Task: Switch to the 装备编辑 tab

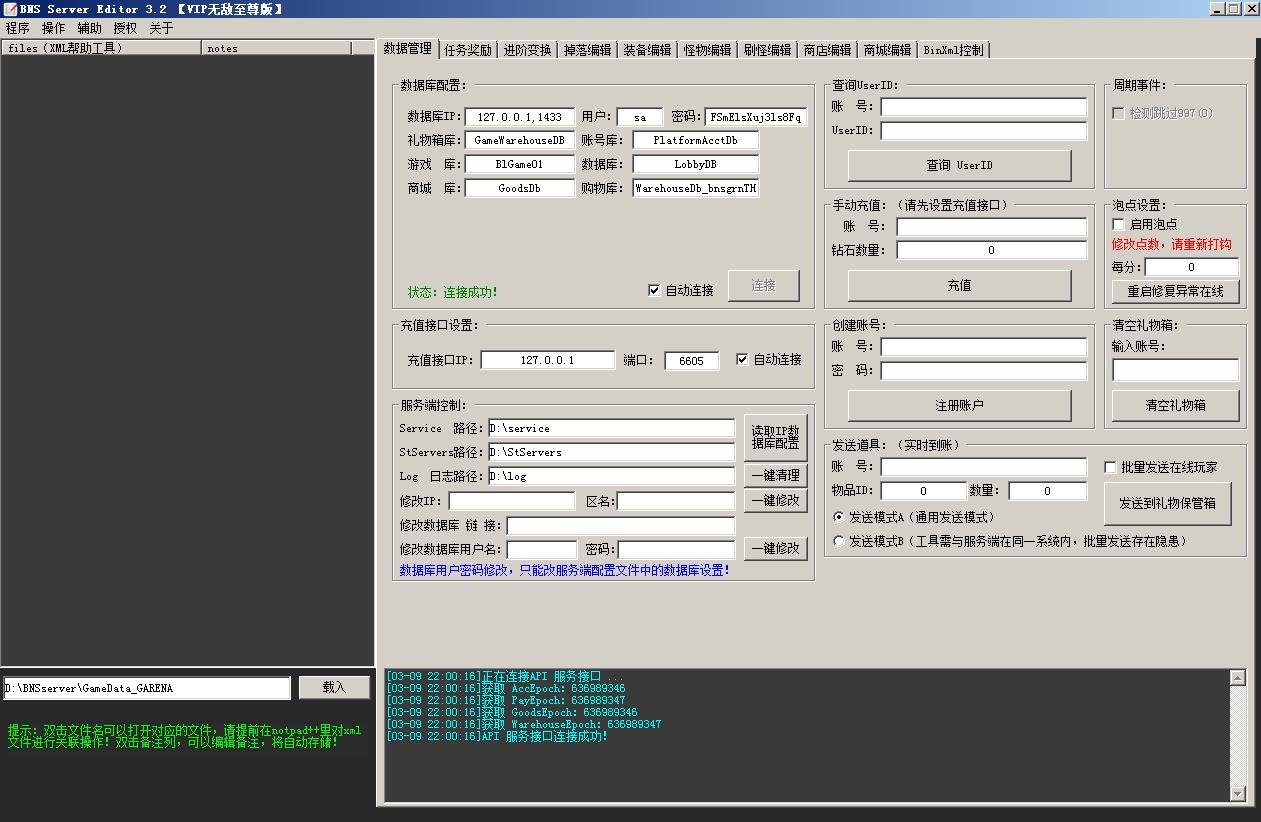Action: (x=647, y=50)
